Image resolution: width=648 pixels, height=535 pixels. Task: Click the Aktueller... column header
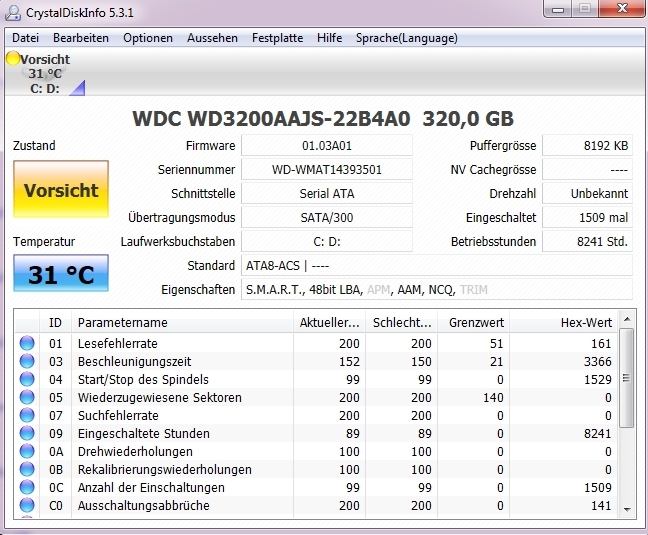(329, 322)
